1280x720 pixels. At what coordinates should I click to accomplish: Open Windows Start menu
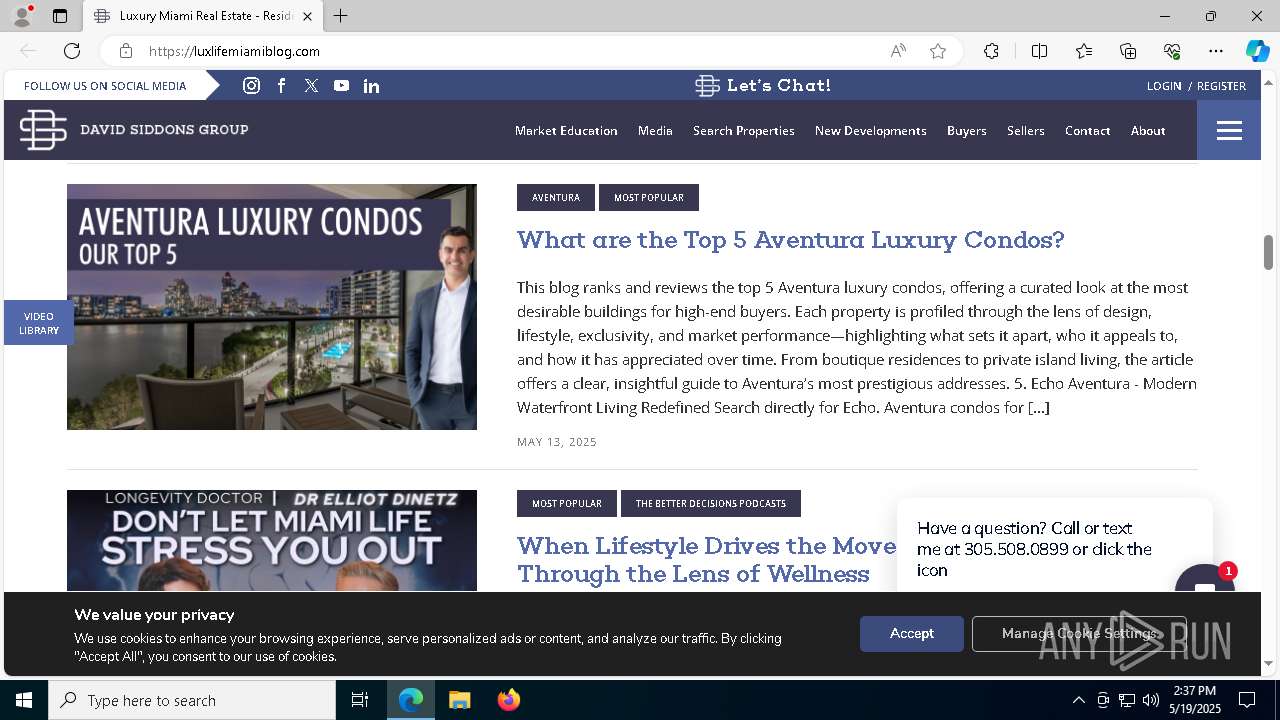pyautogui.click(x=24, y=700)
